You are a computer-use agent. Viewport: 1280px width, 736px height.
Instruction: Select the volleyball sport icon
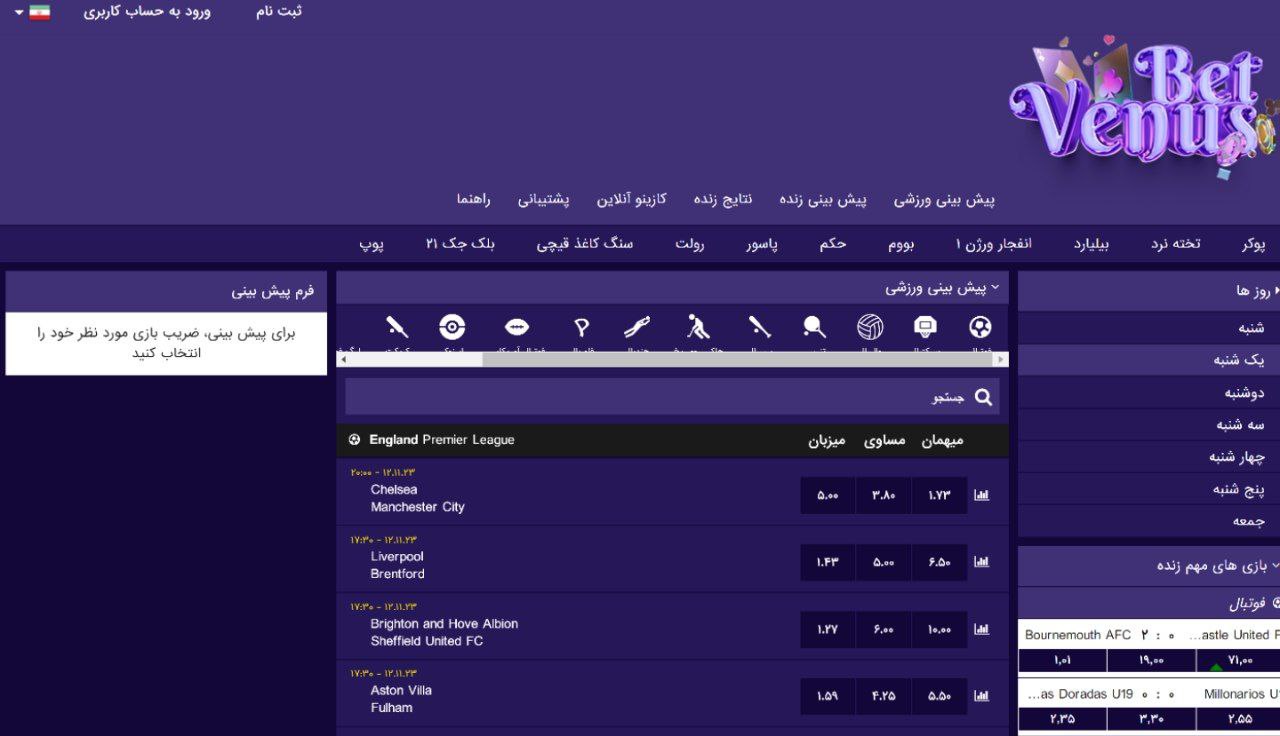(870, 327)
